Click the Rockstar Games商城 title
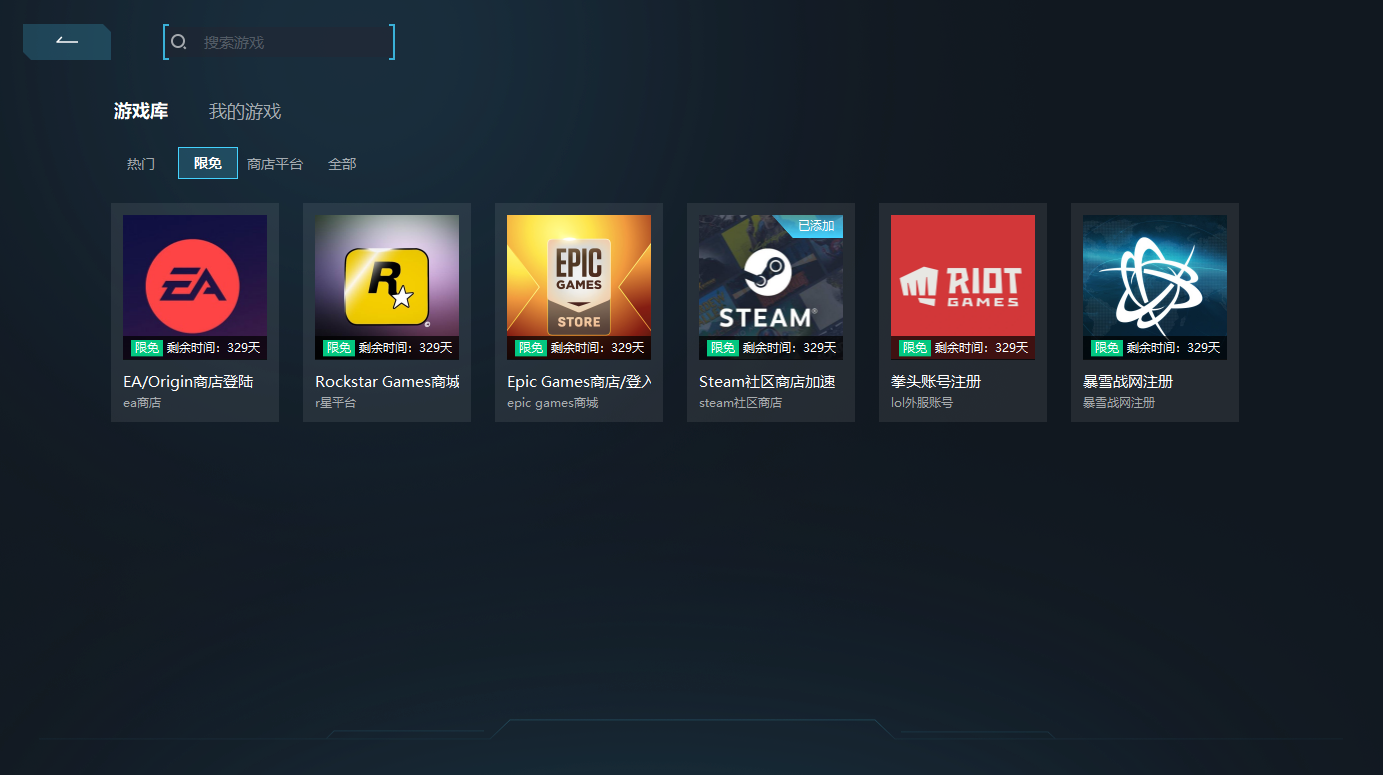This screenshot has width=1383, height=775. tap(387, 382)
